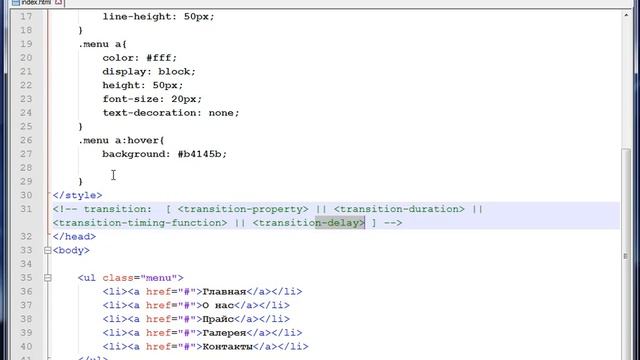Close the index.html tab with its red X

(58, 2)
